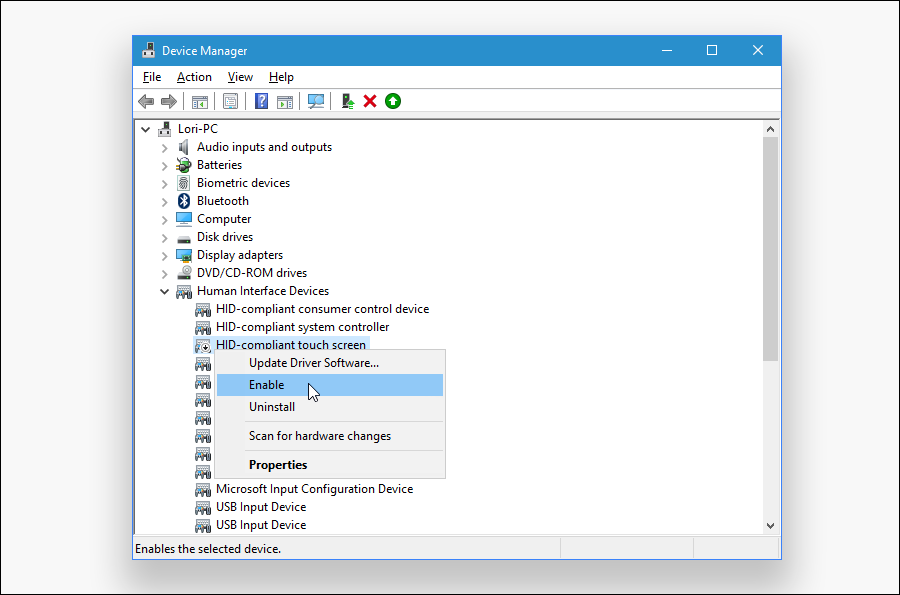Click the DVD/CD-ROM drives disc icon
900x595 pixels.
(184, 273)
